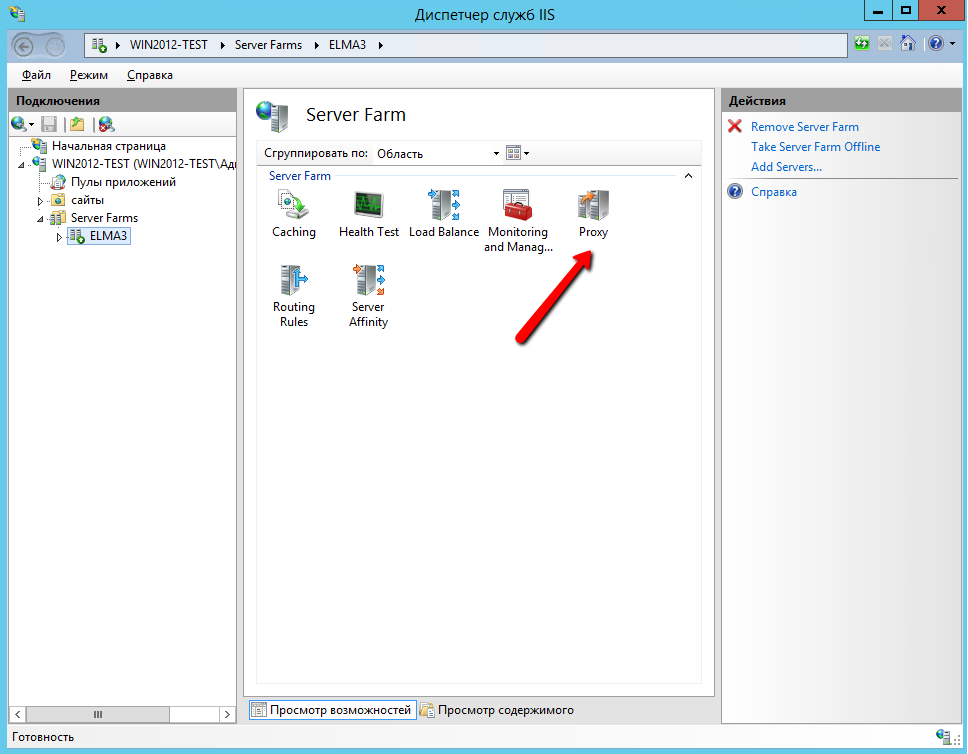Select Пулы приложений in connections tree
This screenshot has height=754, width=968.
point(123,182)
